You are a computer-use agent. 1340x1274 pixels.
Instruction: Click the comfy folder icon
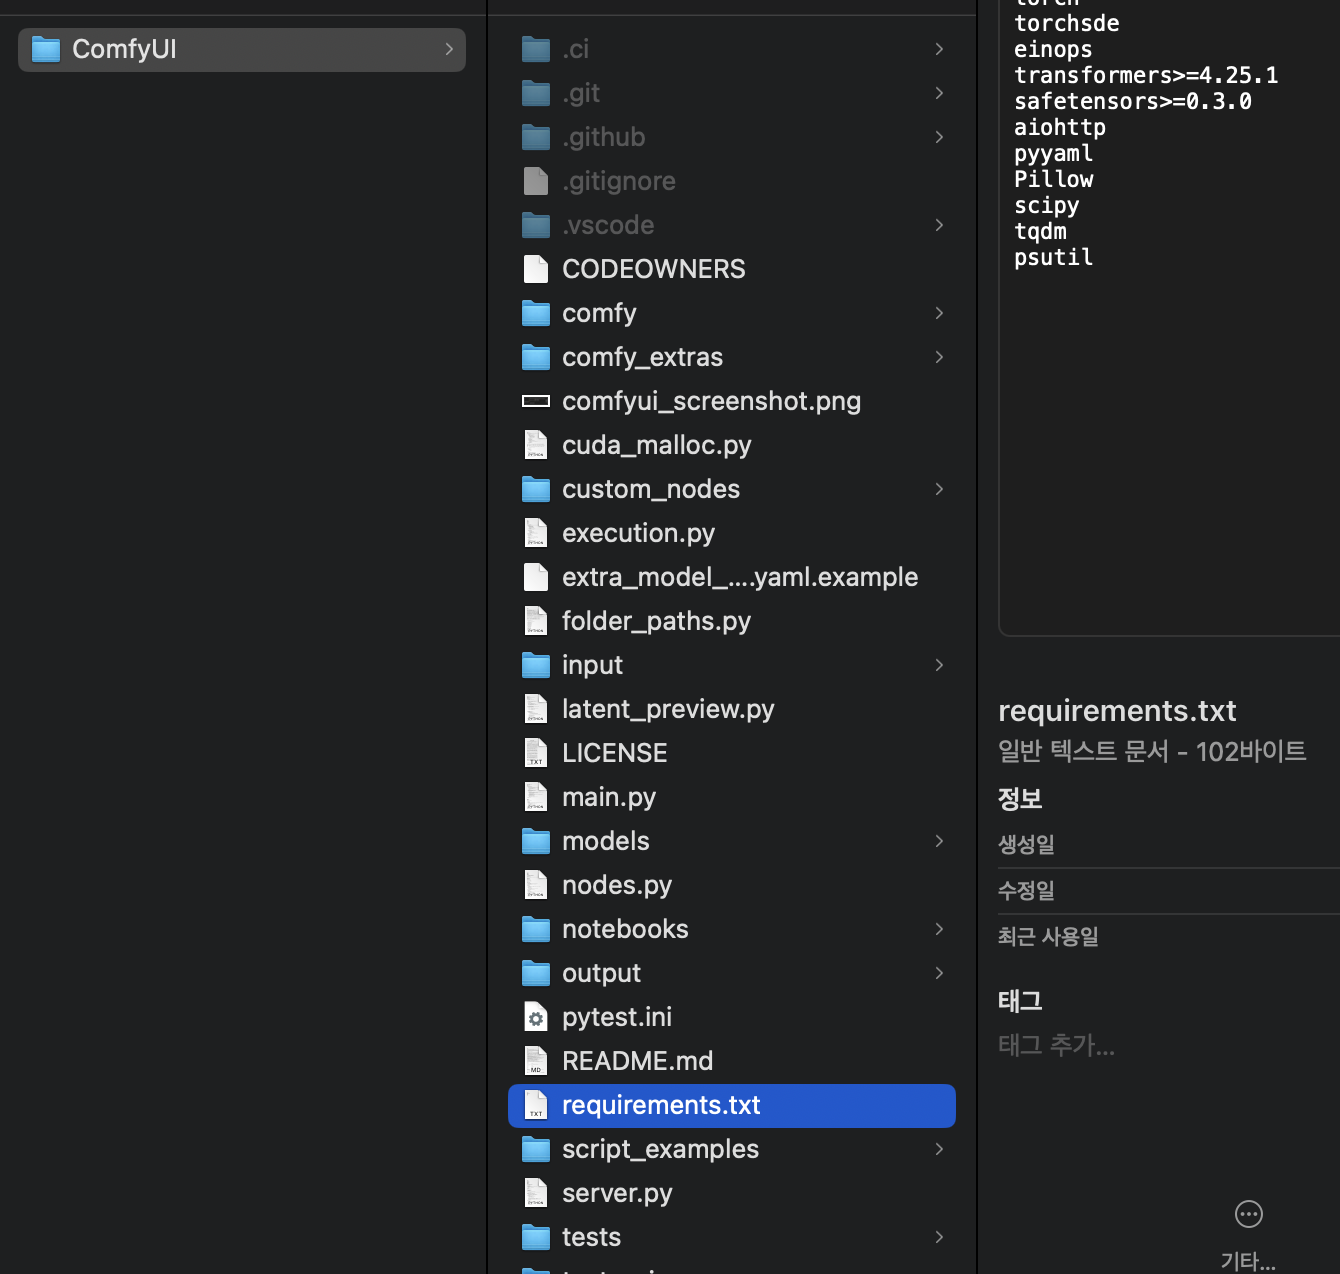(x=536, y=313)
